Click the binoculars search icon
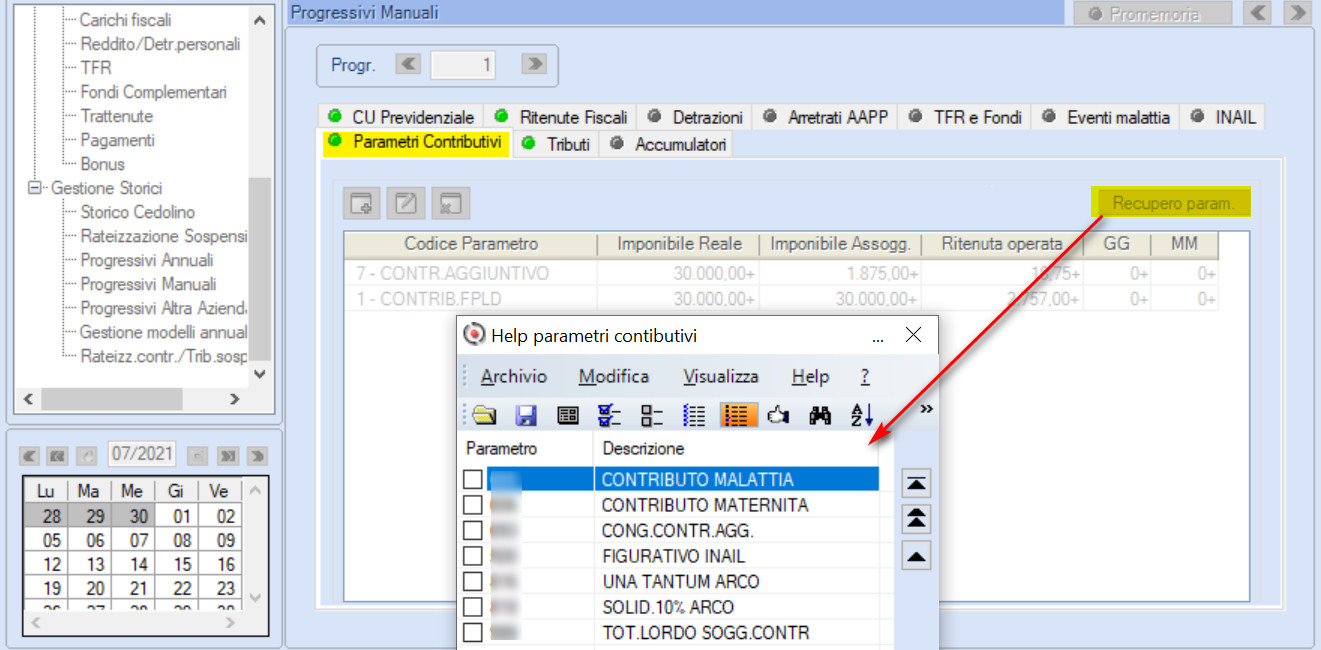The image size is (1321, 650). [x=820, y=415]
